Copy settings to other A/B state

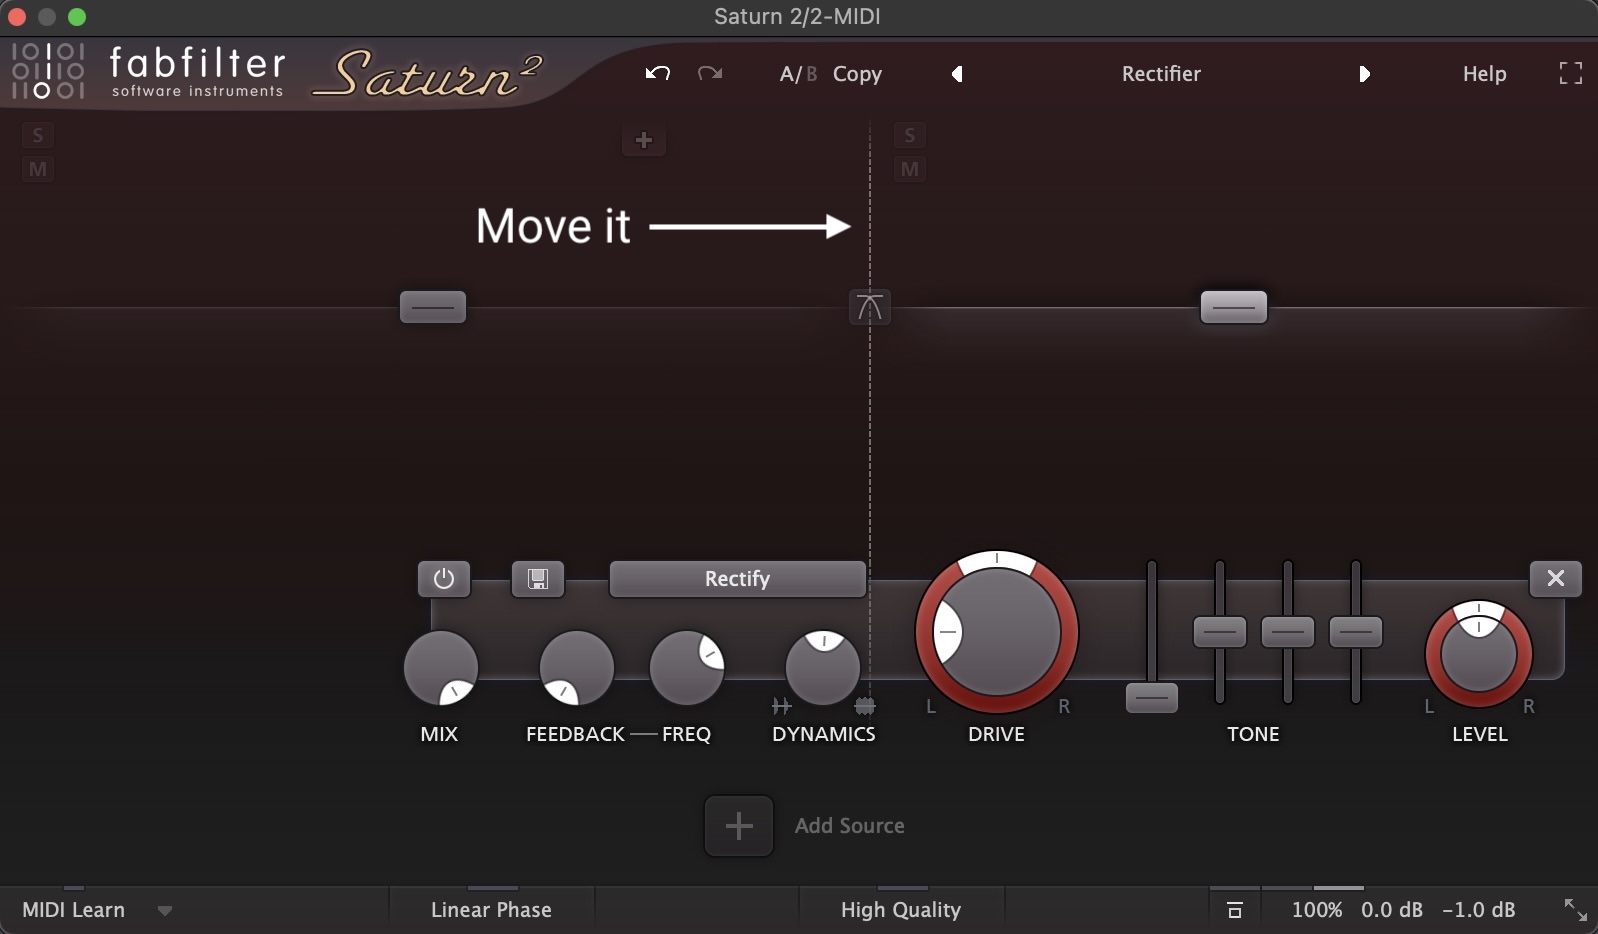pyautogui.click(x=857, y=74)
